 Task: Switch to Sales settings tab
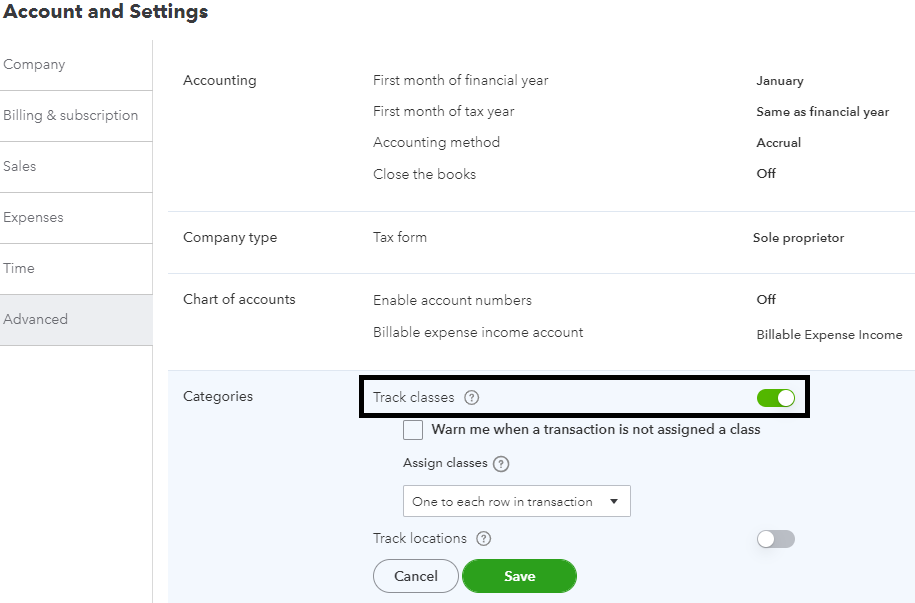coord(20,167)
